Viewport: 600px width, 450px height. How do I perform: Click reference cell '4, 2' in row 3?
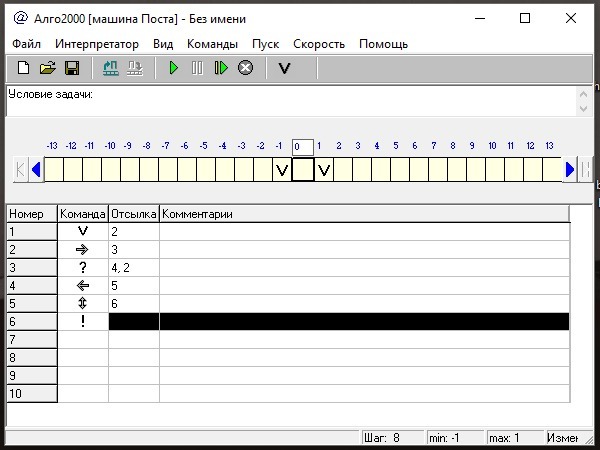[x=134, y=267]
